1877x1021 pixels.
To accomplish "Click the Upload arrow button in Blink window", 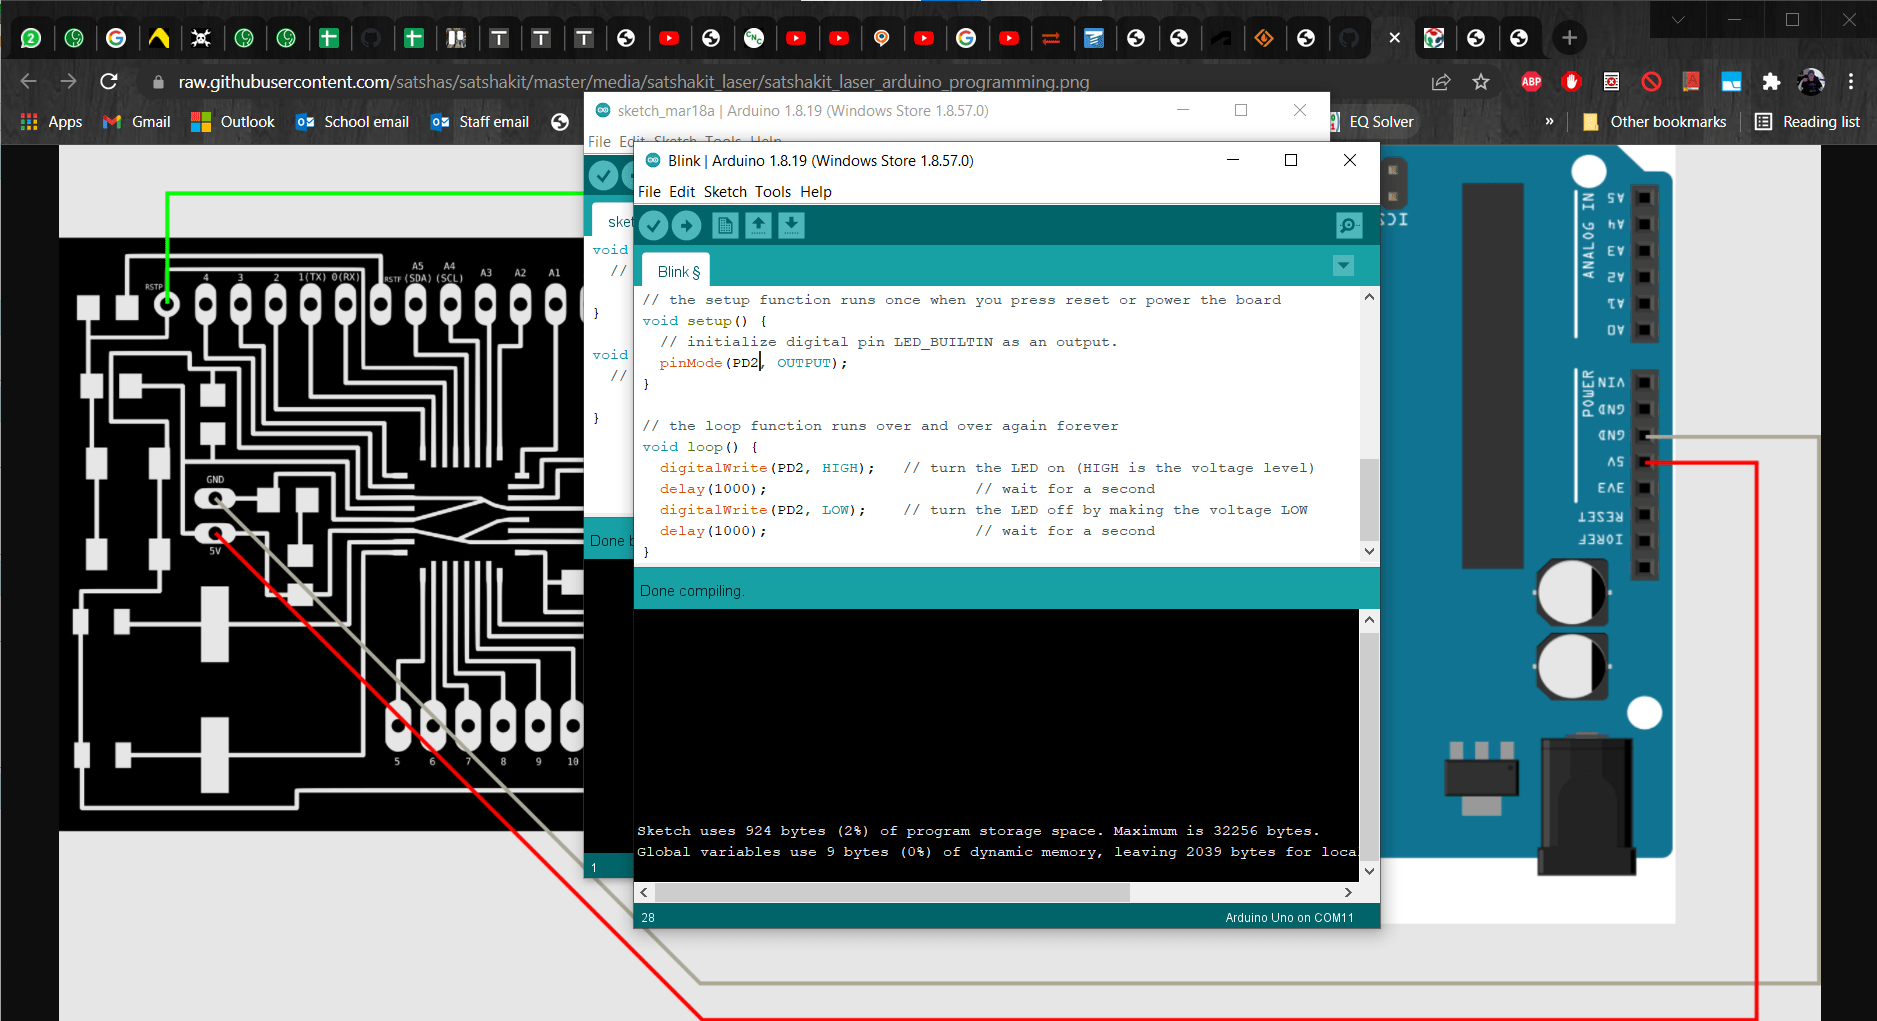I will pos(687,226).
